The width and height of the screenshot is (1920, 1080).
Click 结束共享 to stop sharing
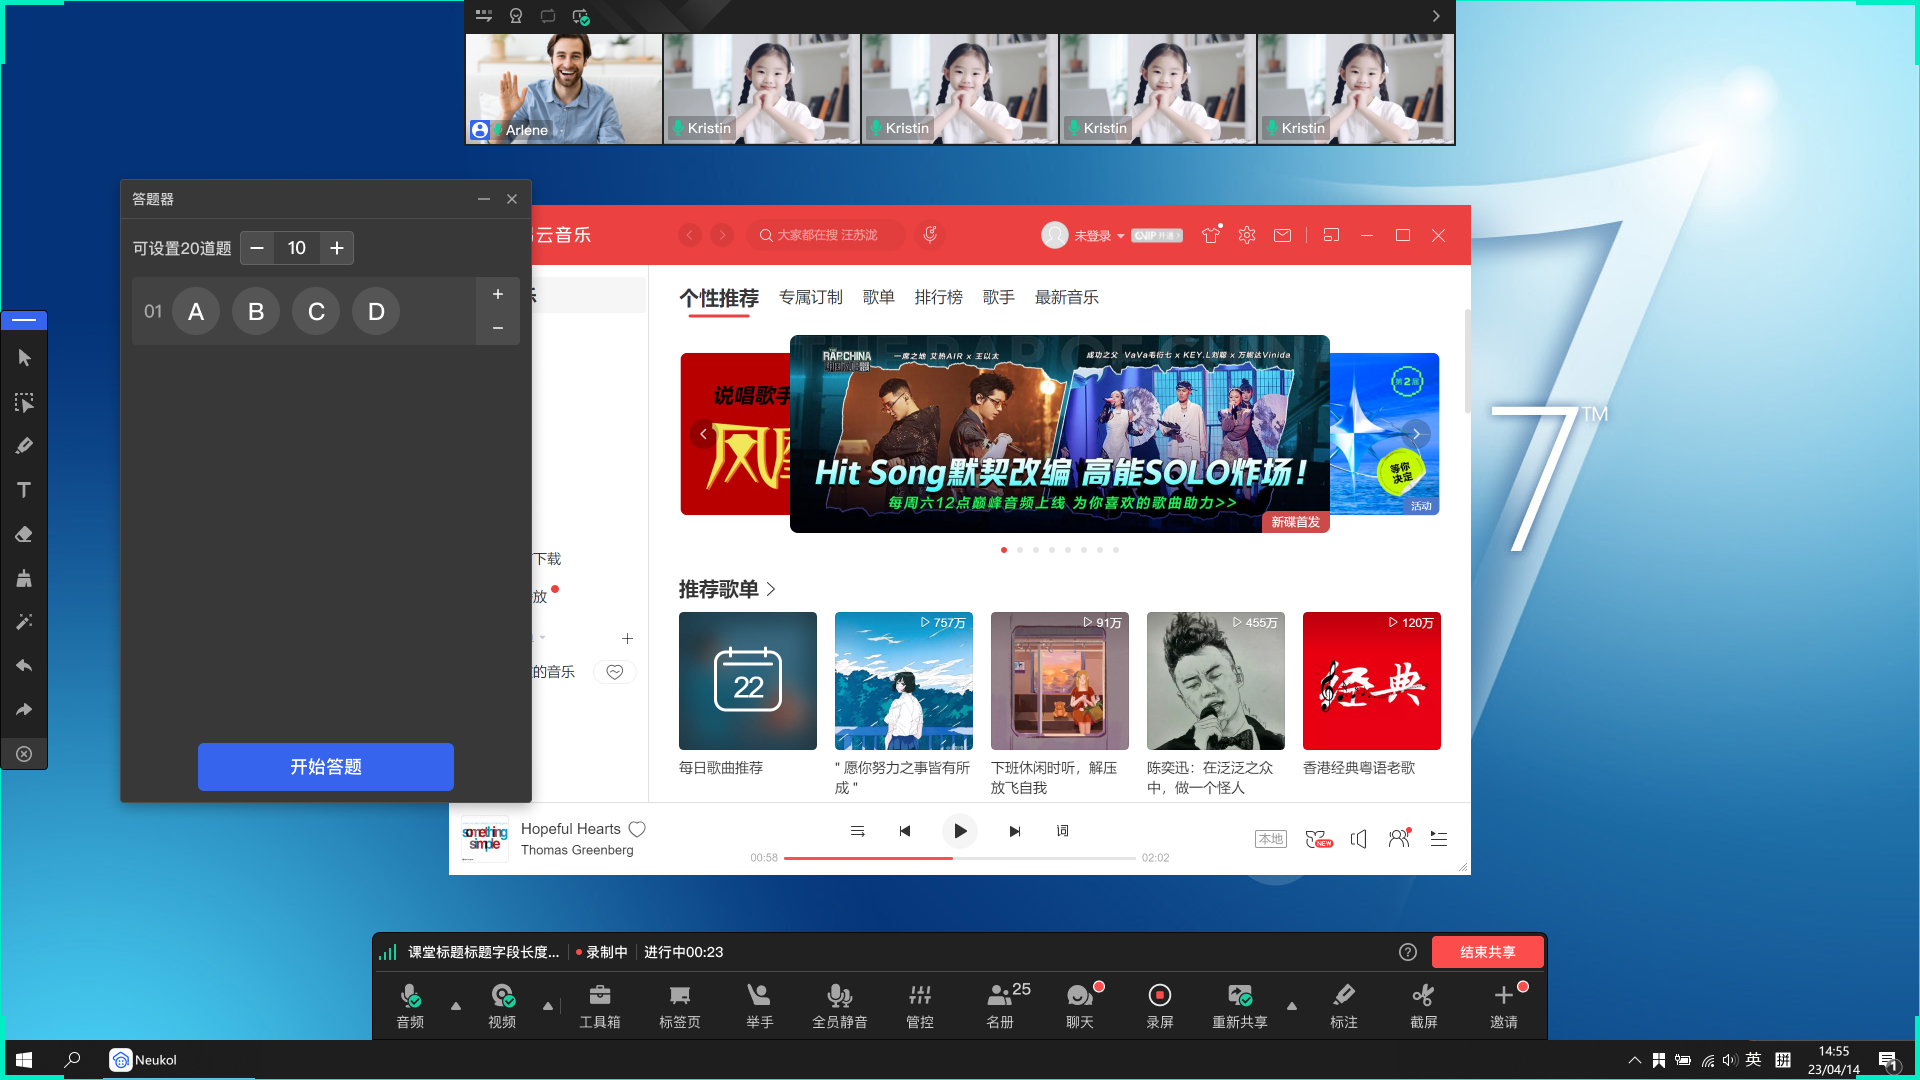[x=1488, y=952]
